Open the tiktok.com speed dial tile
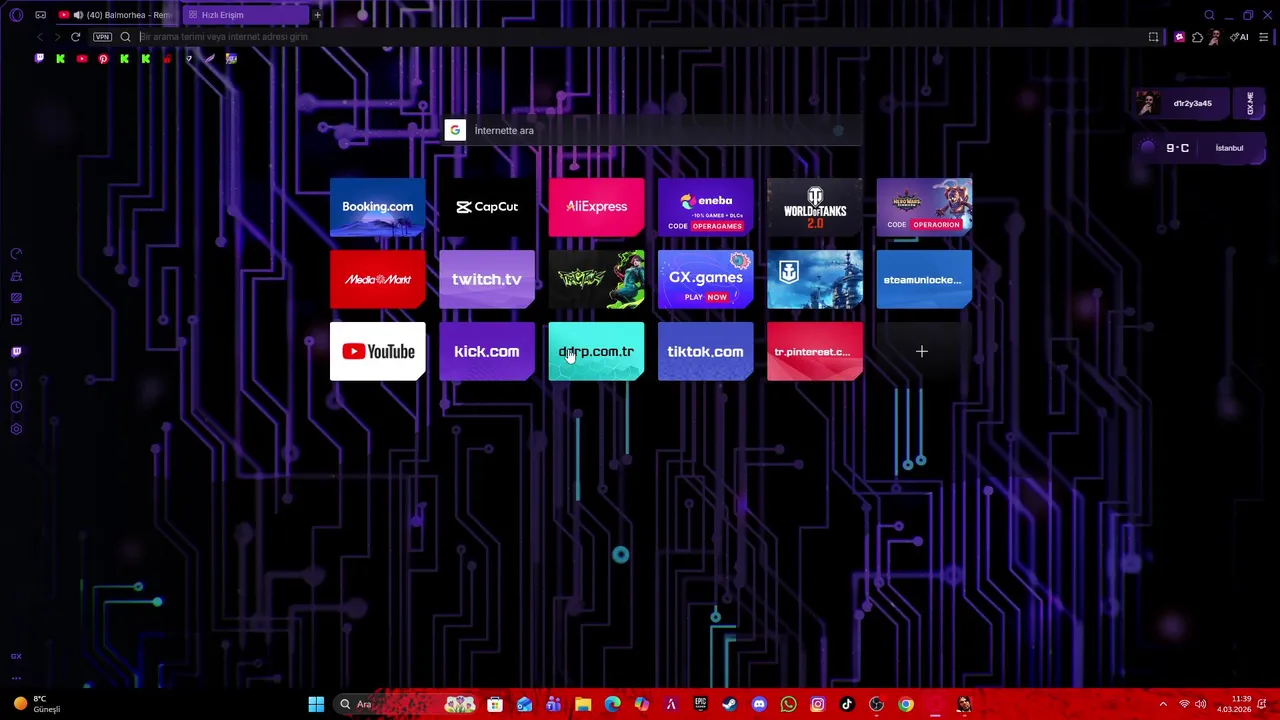 [705, 352]
